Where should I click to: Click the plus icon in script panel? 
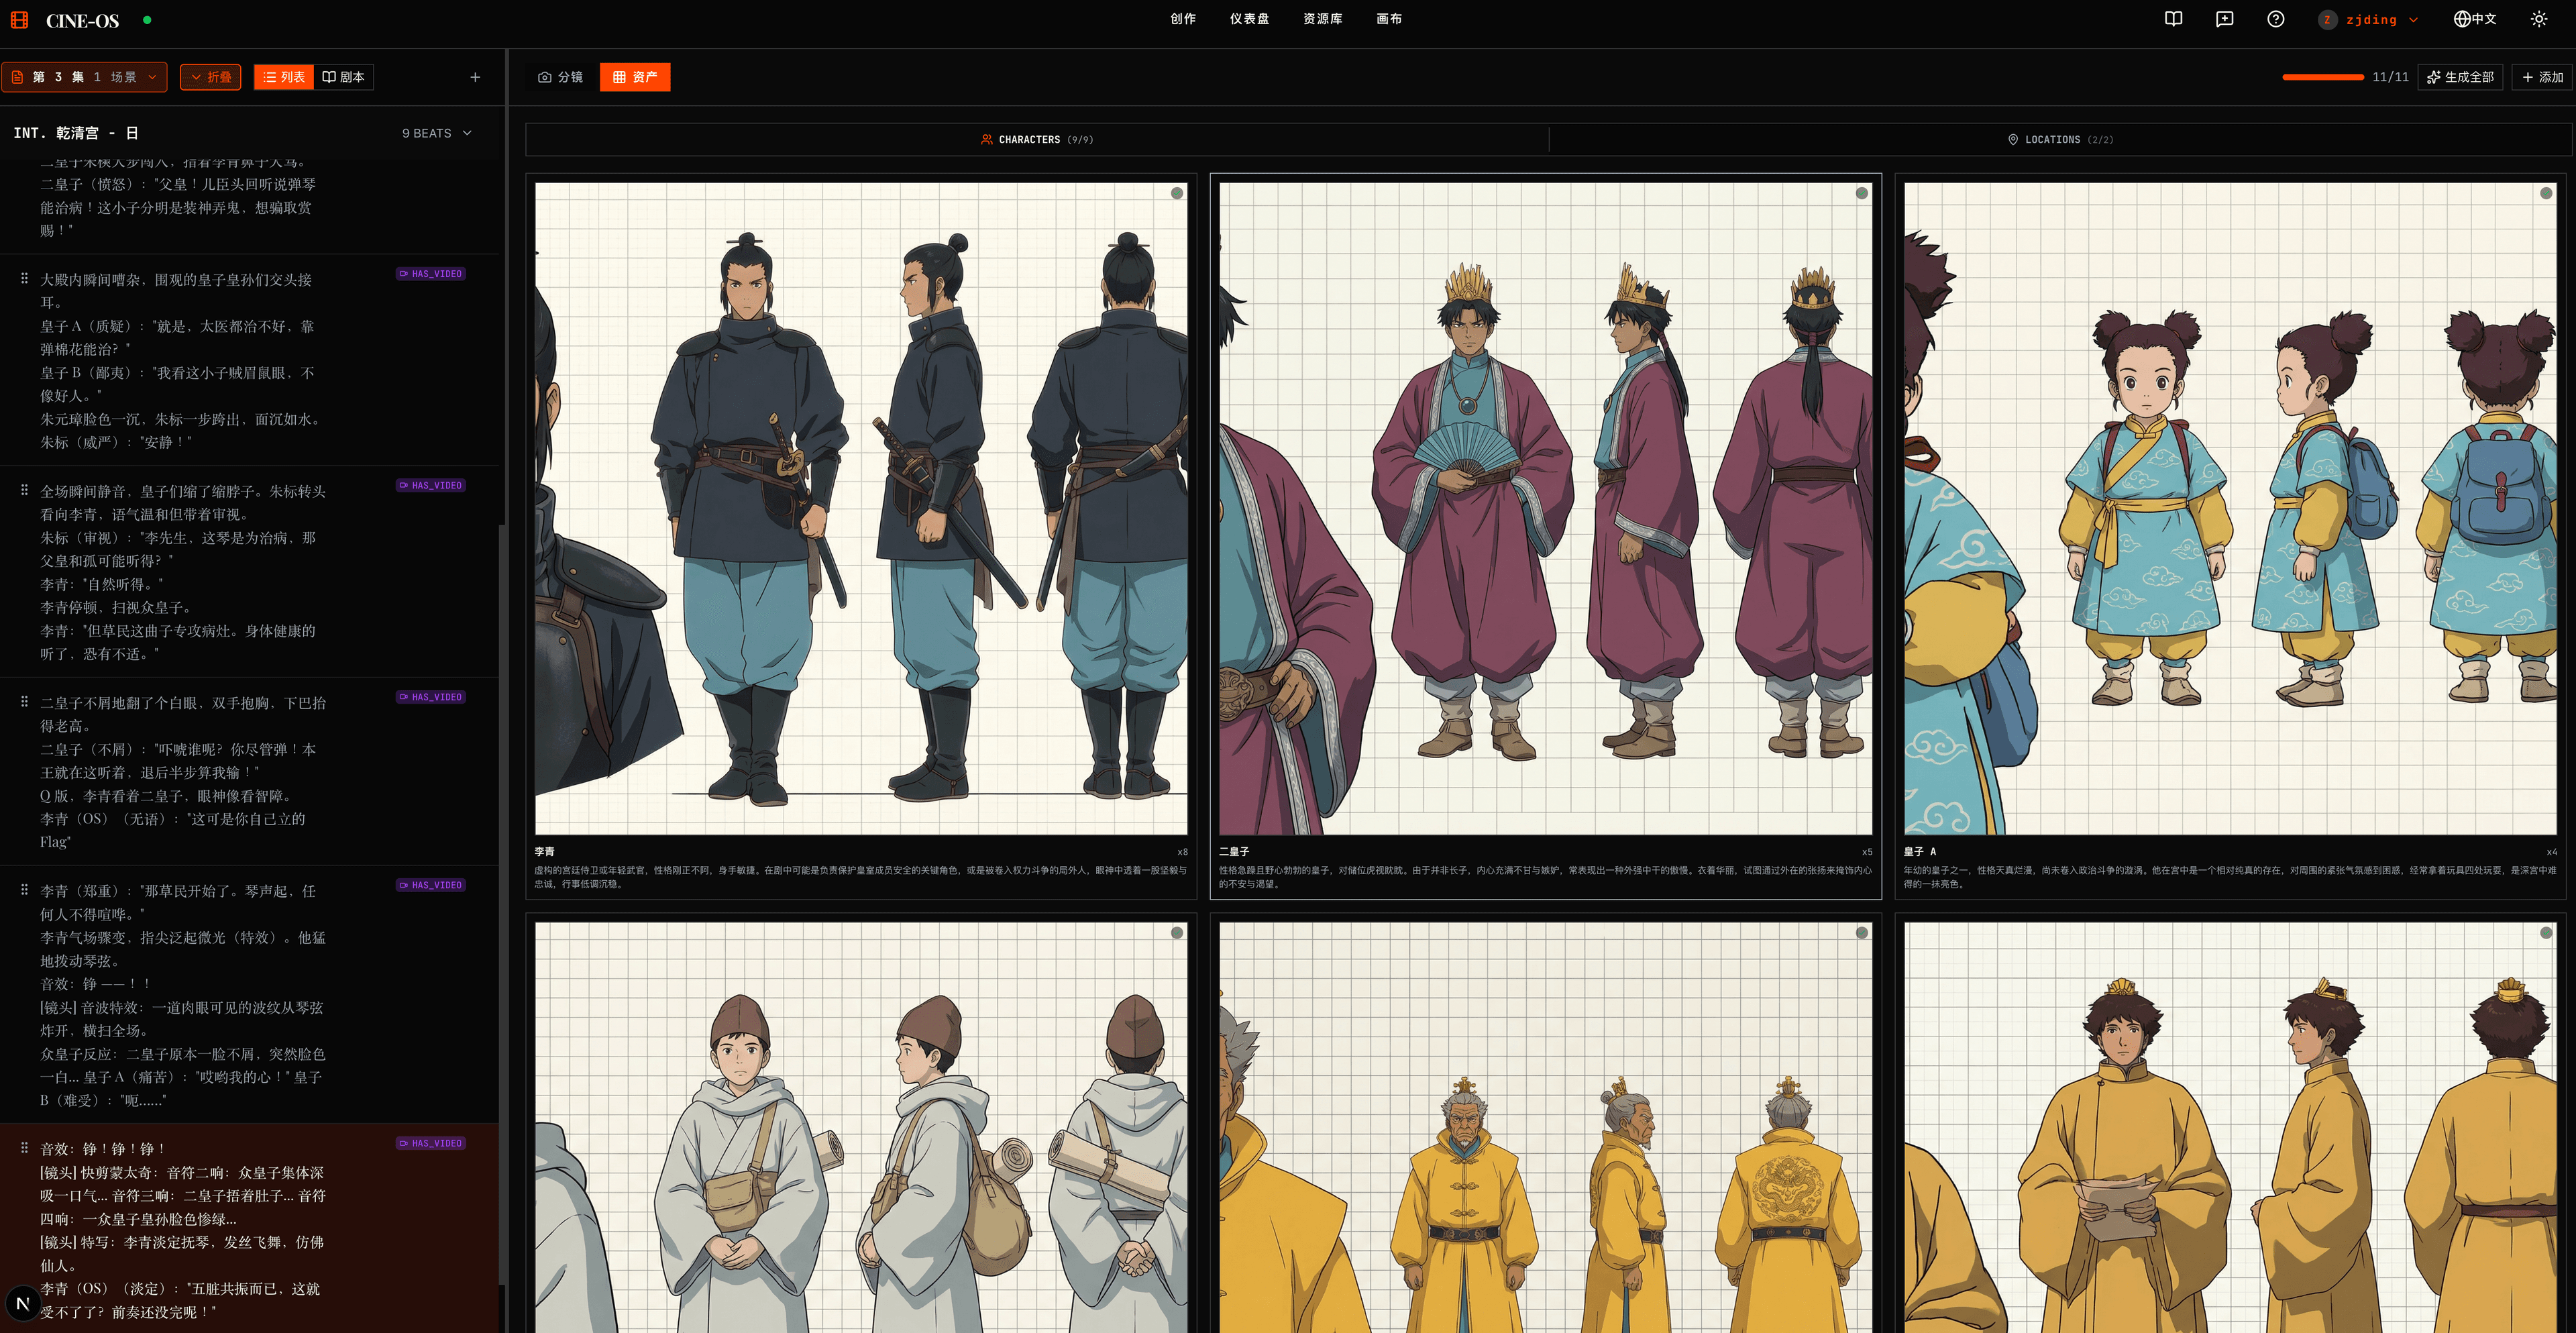pyautogui.click(x=475, y=77)
